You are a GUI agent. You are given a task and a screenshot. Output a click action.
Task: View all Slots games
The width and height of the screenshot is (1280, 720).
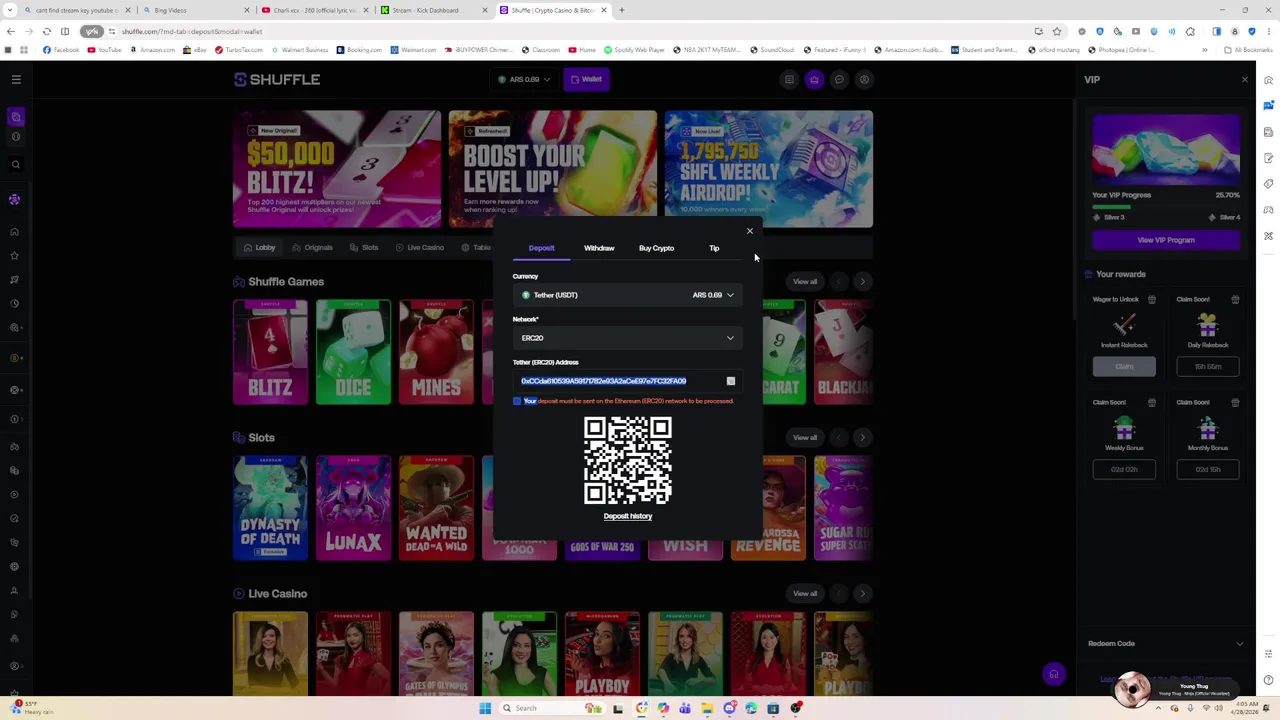tap(804, 437)
